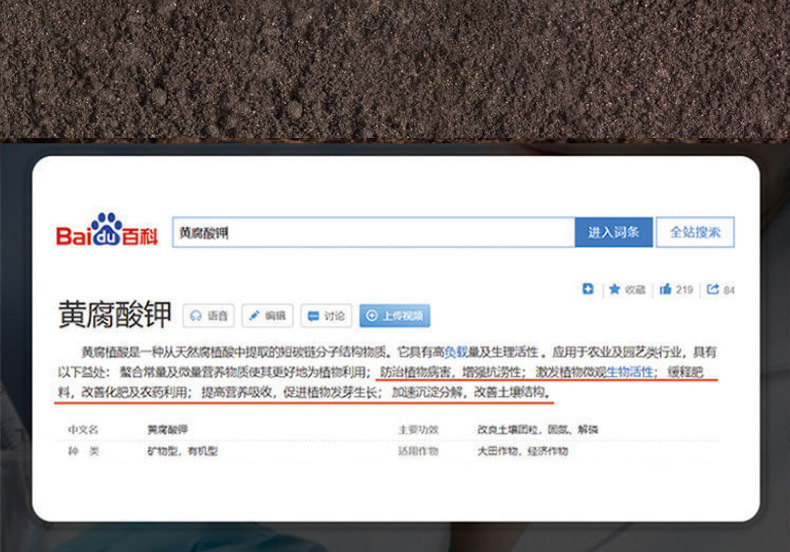The height and width of the screenshot is (552, 790).
Task: Click the 讨论 discussion chat button
Action: (x=326, y=316)
